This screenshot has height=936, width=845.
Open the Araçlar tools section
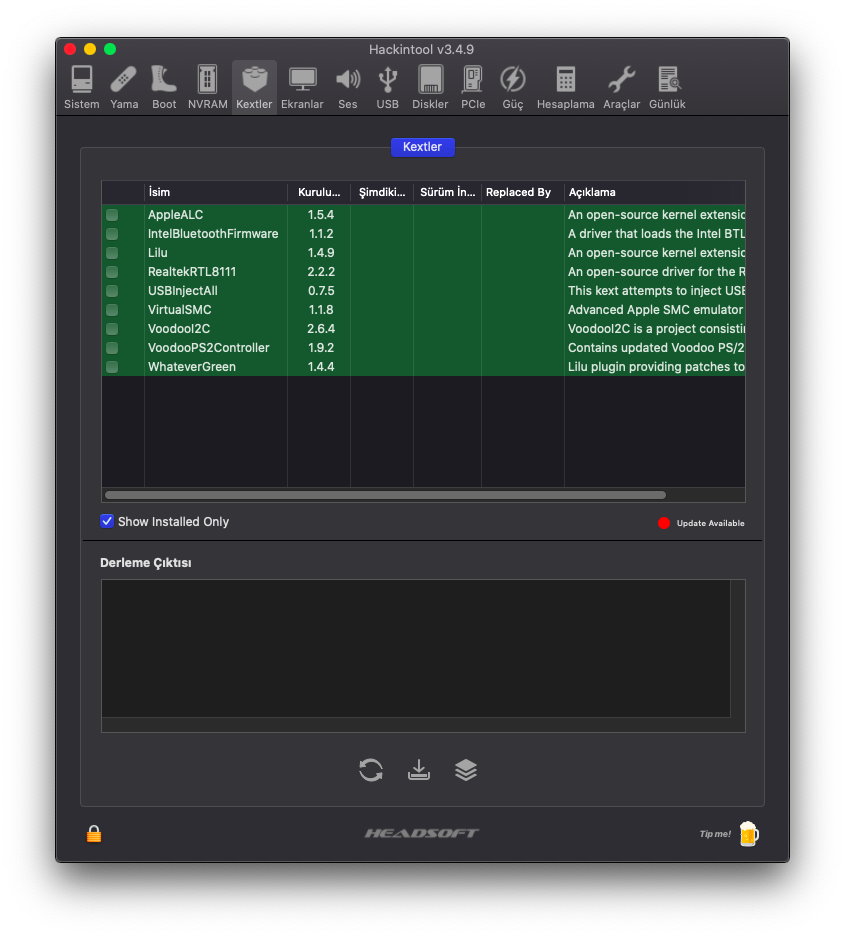point(622,87)
